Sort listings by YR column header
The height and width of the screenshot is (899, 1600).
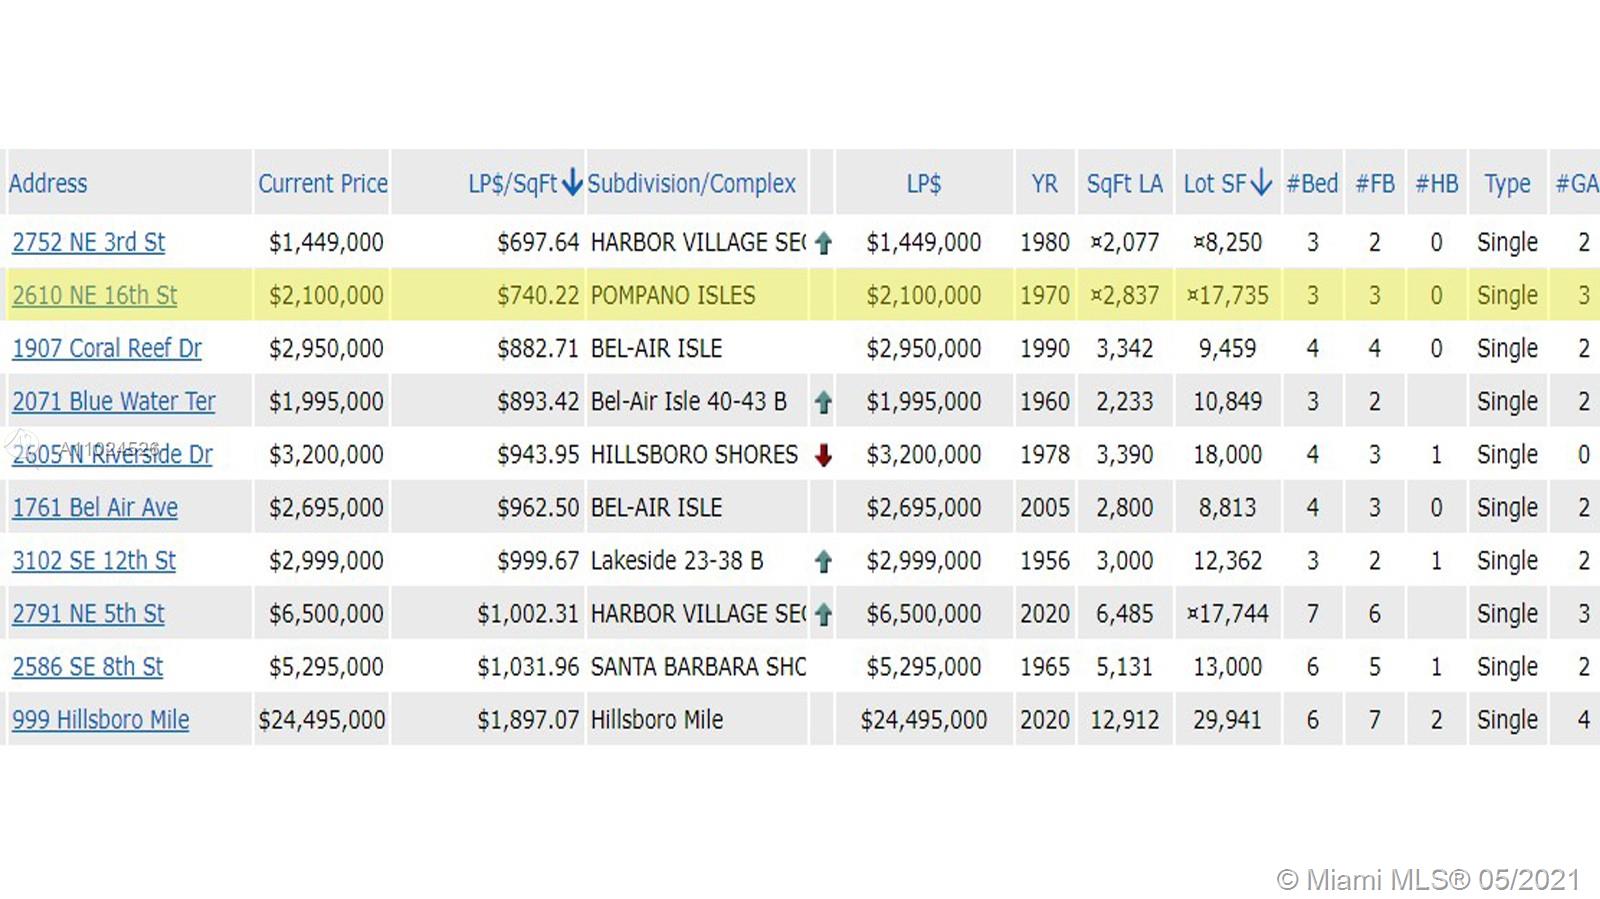tap(1044, 184)
